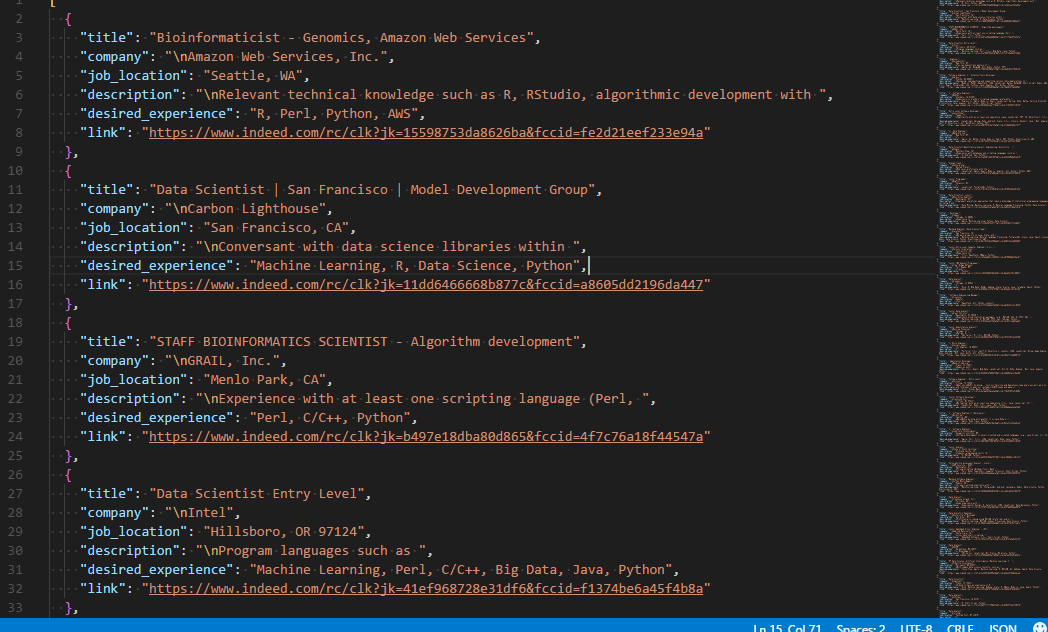The height and width of the screenshot is (632, 1048).
Task: Place cursor in "Menlo Park, CA" location value
Action: (264, 379)
